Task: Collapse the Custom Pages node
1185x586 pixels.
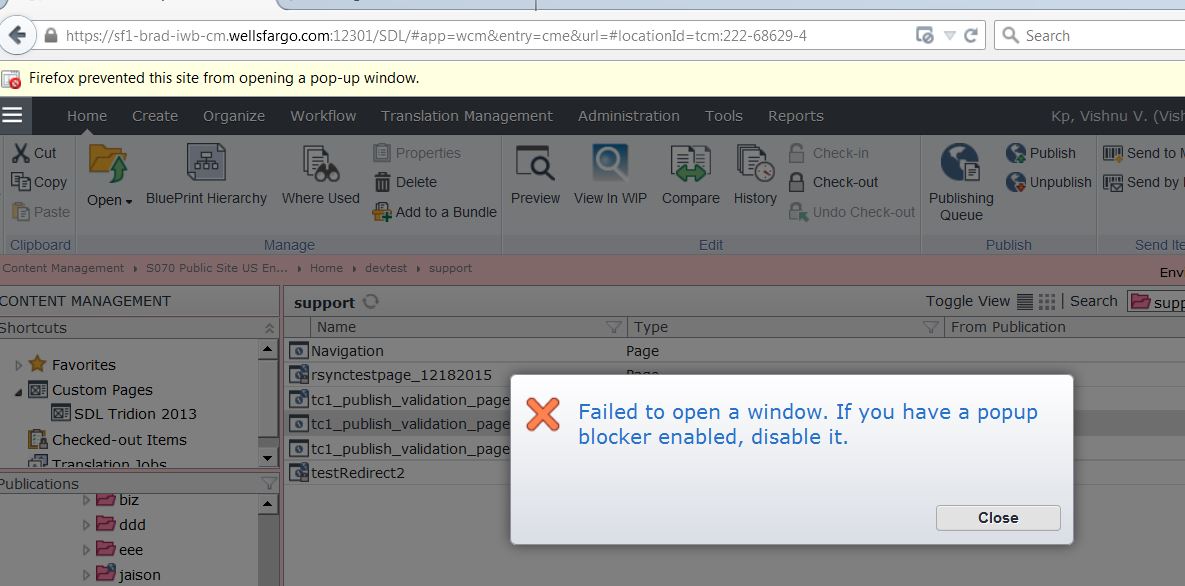Action: [18, 391]
